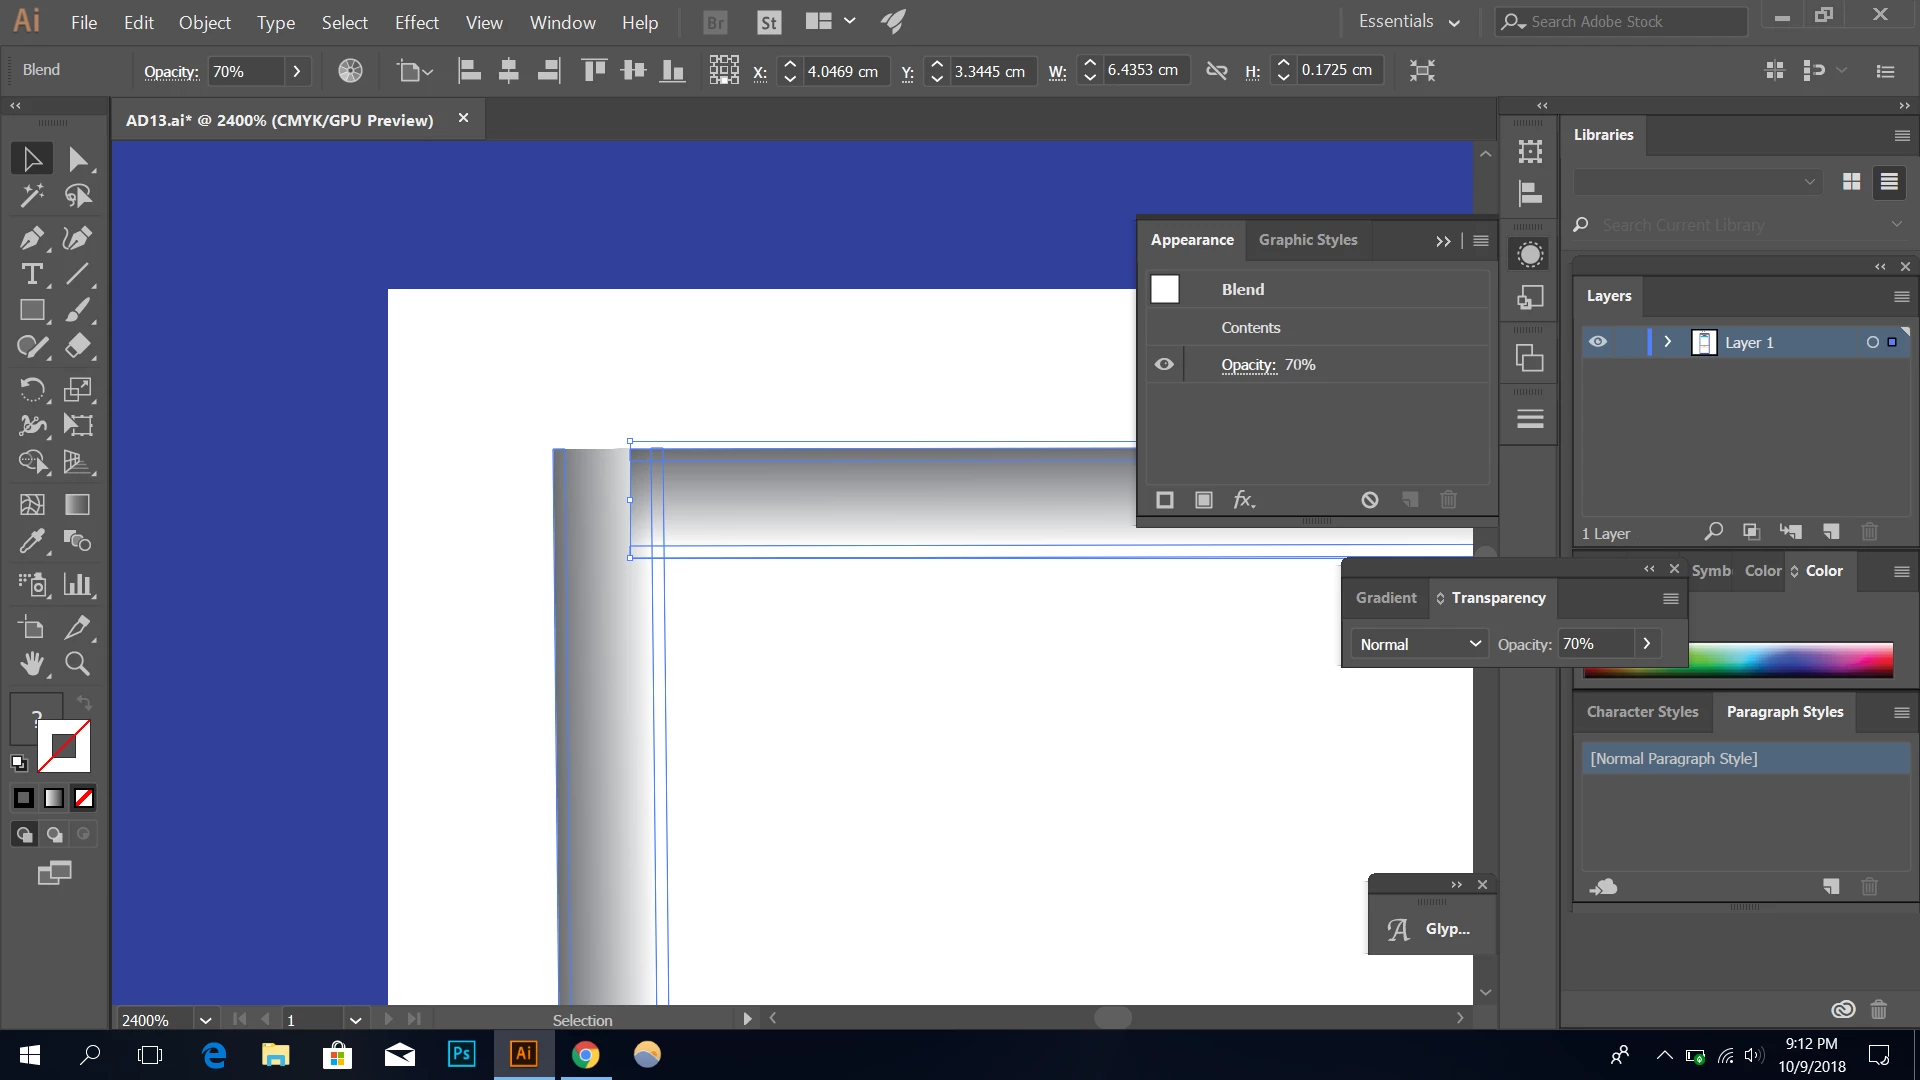Open the Essentials workspace switcher
This screenshot has width=1920, height=1080.
pos(1408,22)
